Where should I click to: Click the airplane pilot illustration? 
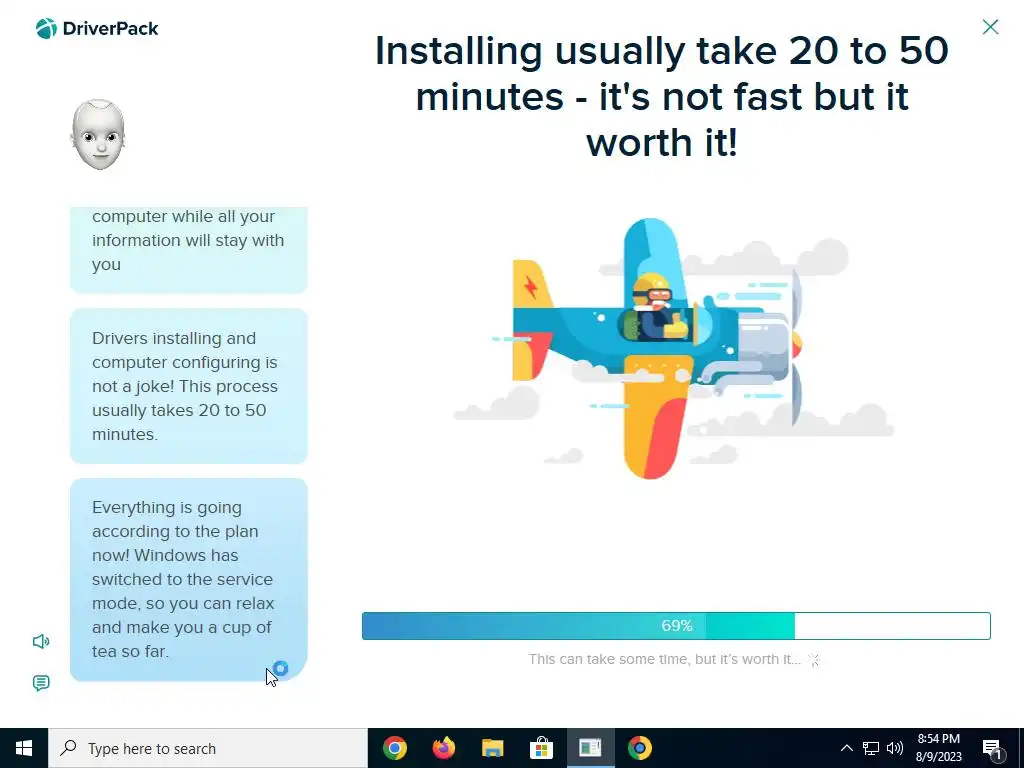pos(660,348)
